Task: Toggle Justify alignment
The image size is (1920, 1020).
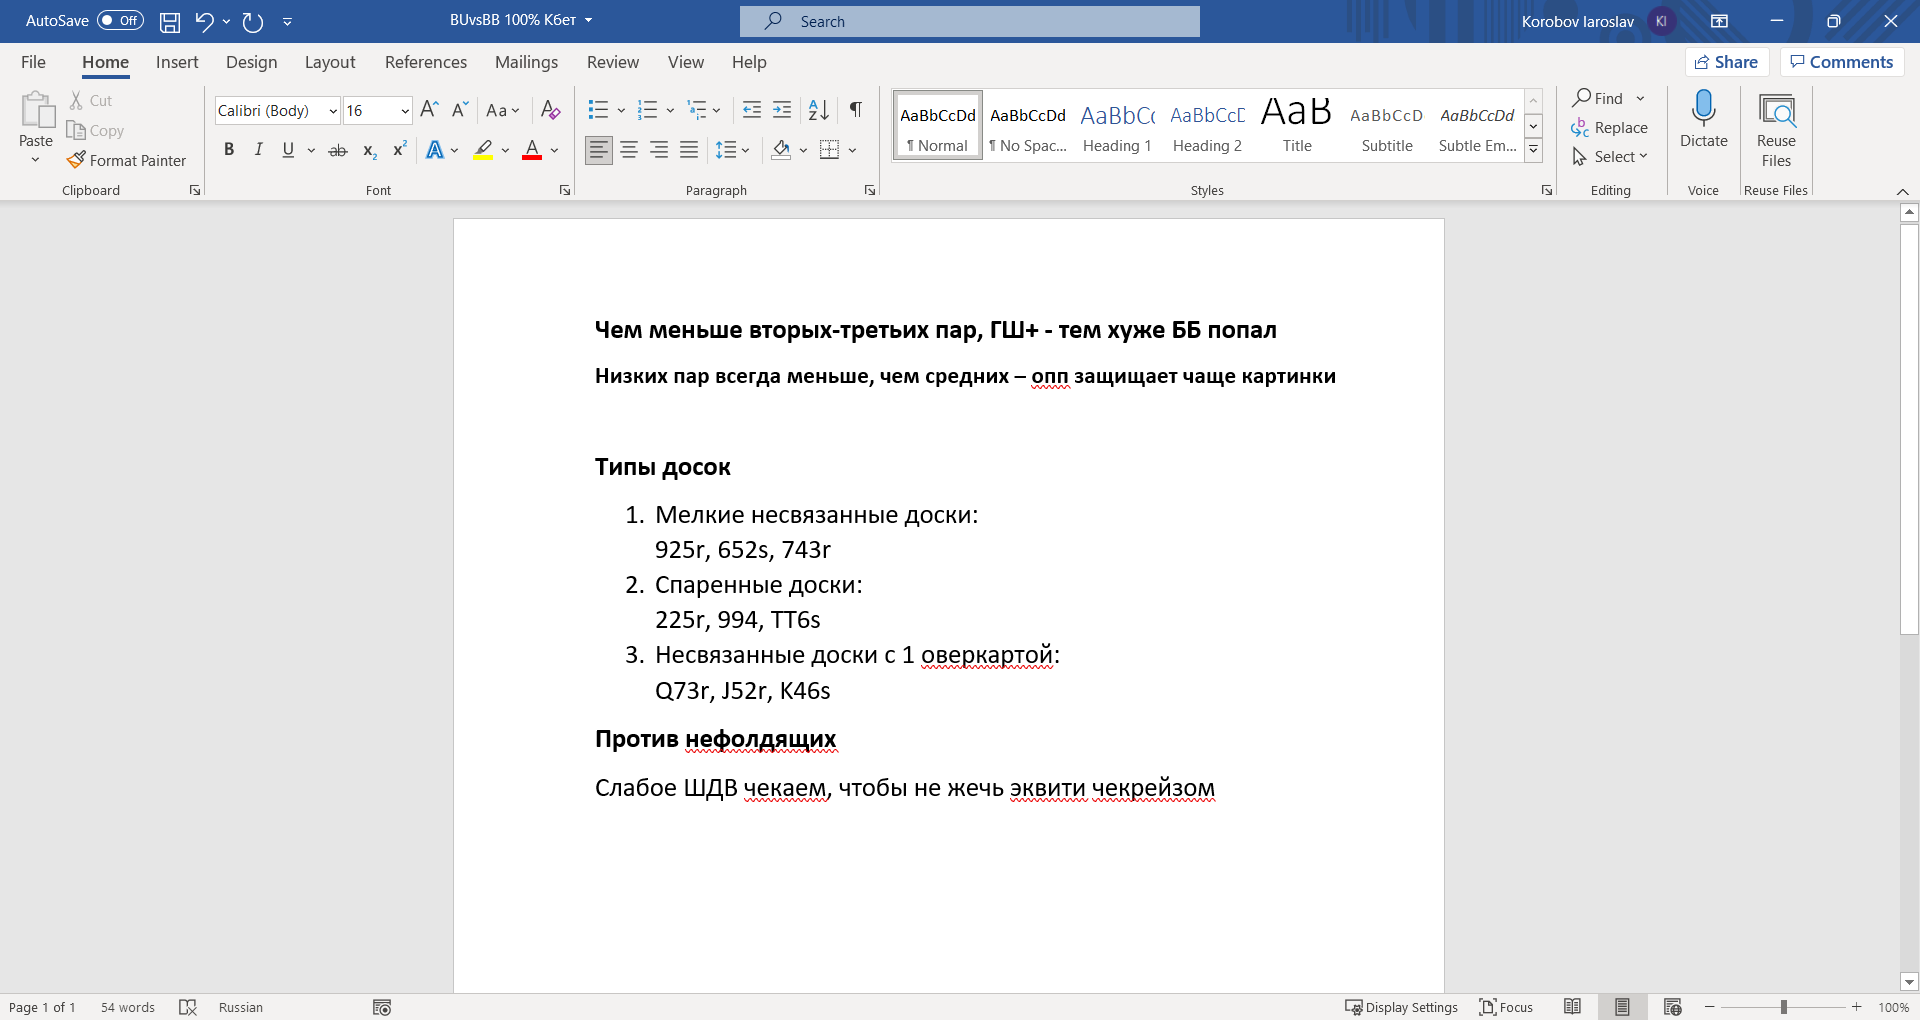Action: (689, 150)
